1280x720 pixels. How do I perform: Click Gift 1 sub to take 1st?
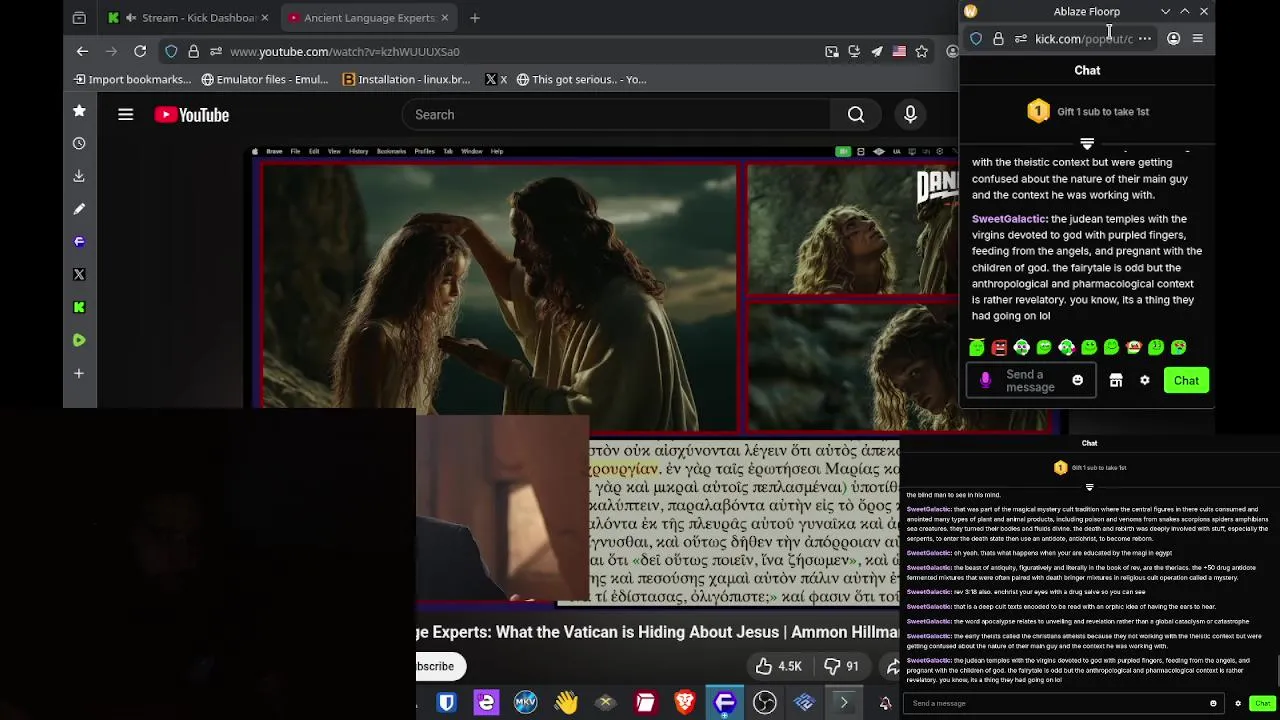pos(1088,111)
